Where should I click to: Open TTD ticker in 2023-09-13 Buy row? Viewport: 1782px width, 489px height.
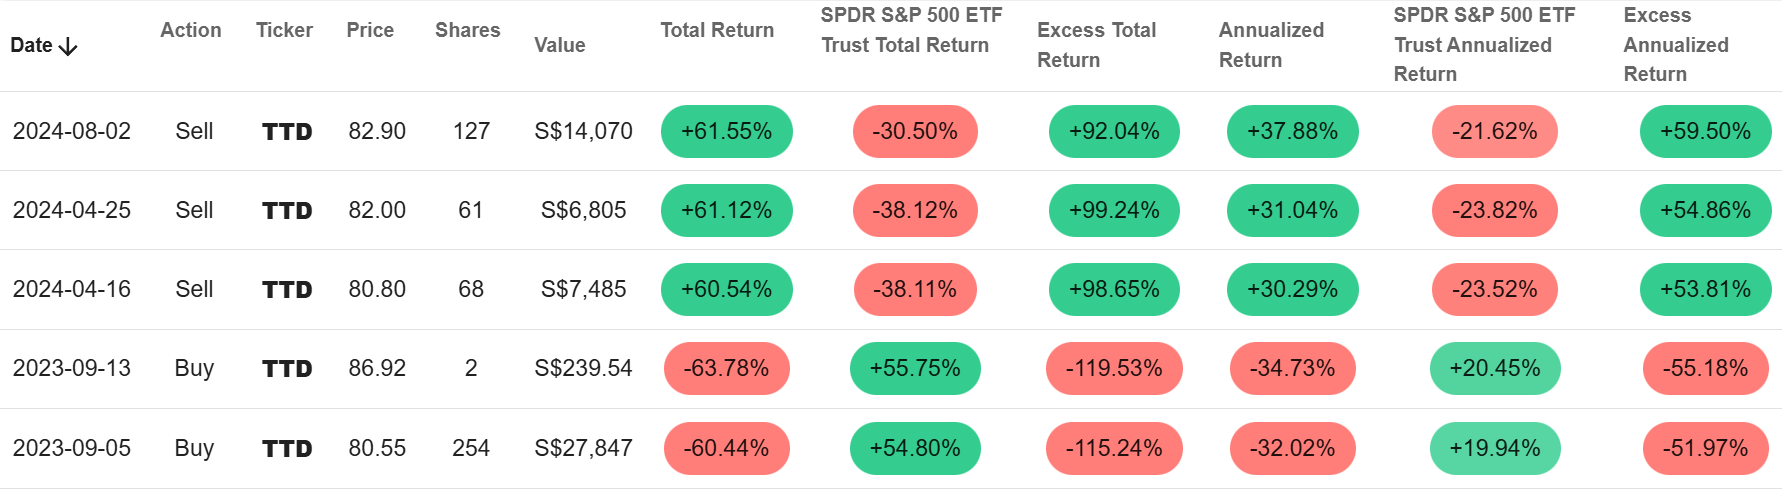[x=287, y=369]
